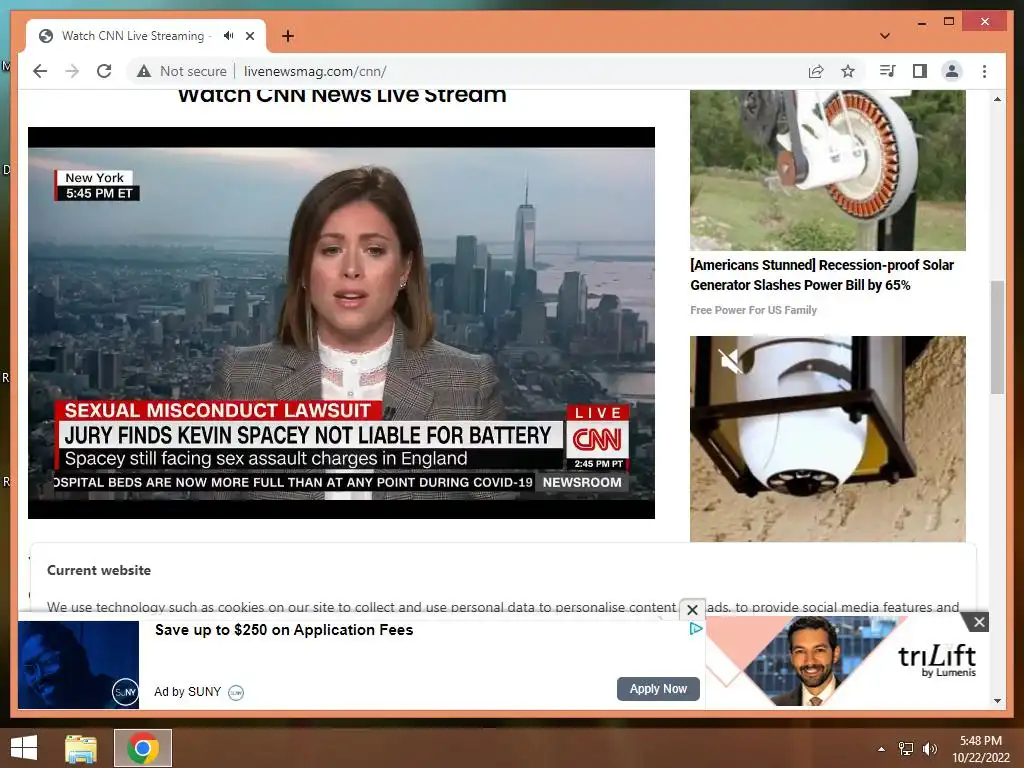
Task: Open the triLift by Lumenis ad
Action: pyautogui.click(x=846, y=662)
